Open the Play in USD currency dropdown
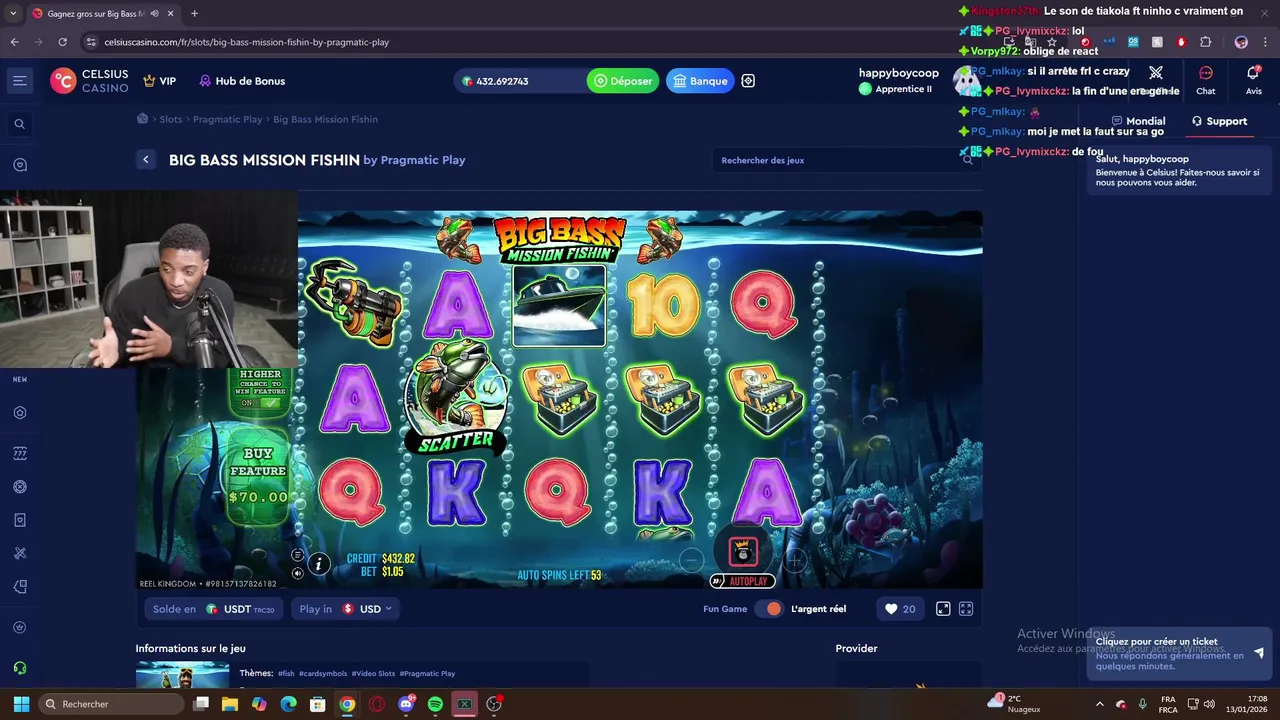This screenshot has height=720, width=1280. (x=345, y=609)
